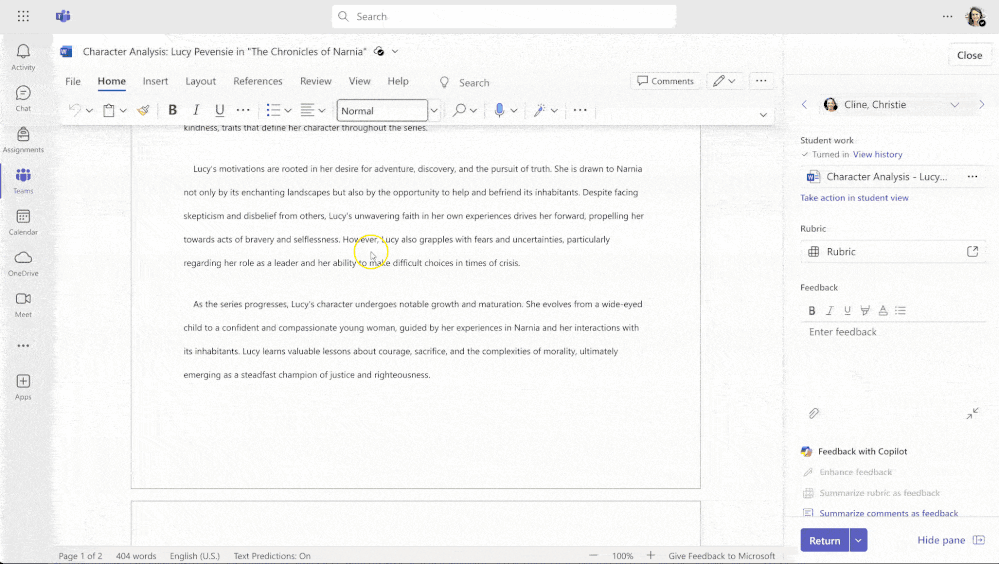Click Summarize comments as feedback

point(888,513)
